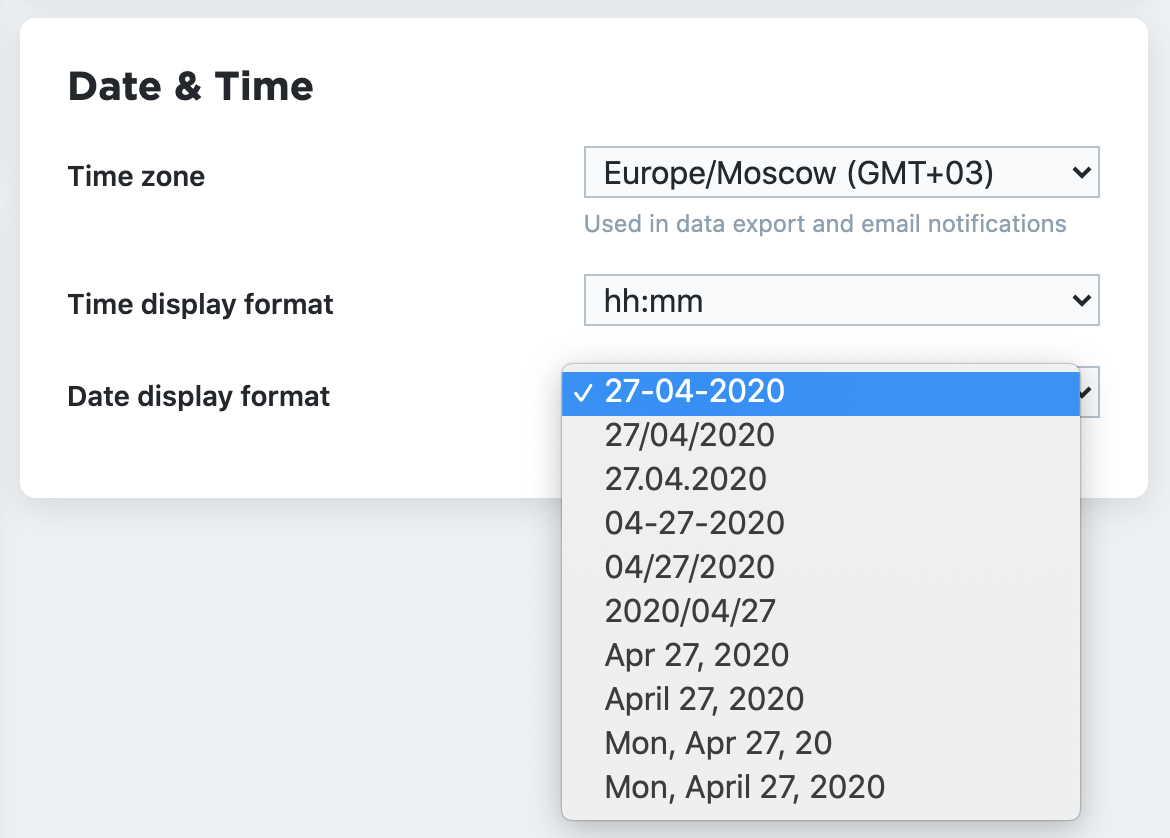Pick the Mon, April 27, 2020 format
This screenshot has height=838, width=1170.
click(744, 787)
